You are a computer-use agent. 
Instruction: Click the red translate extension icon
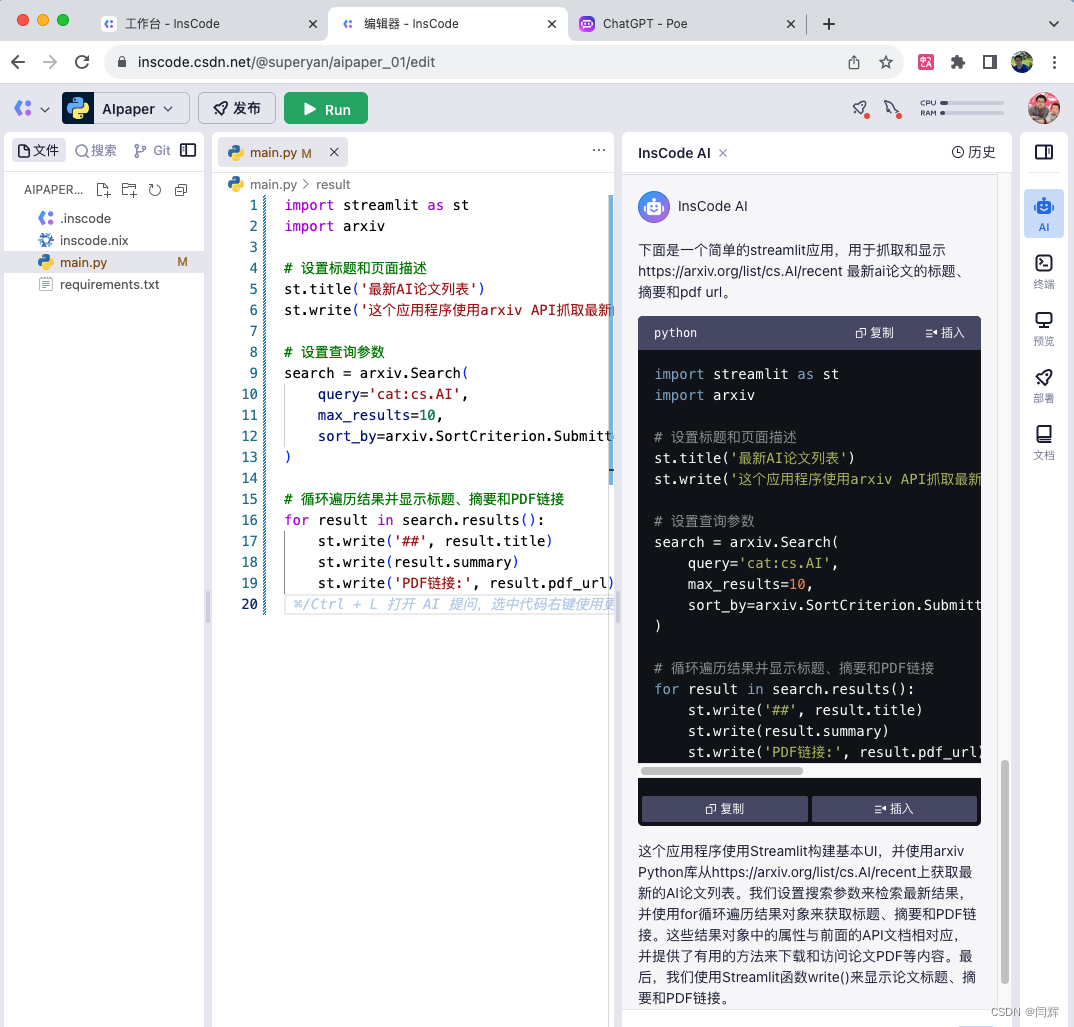925,62
